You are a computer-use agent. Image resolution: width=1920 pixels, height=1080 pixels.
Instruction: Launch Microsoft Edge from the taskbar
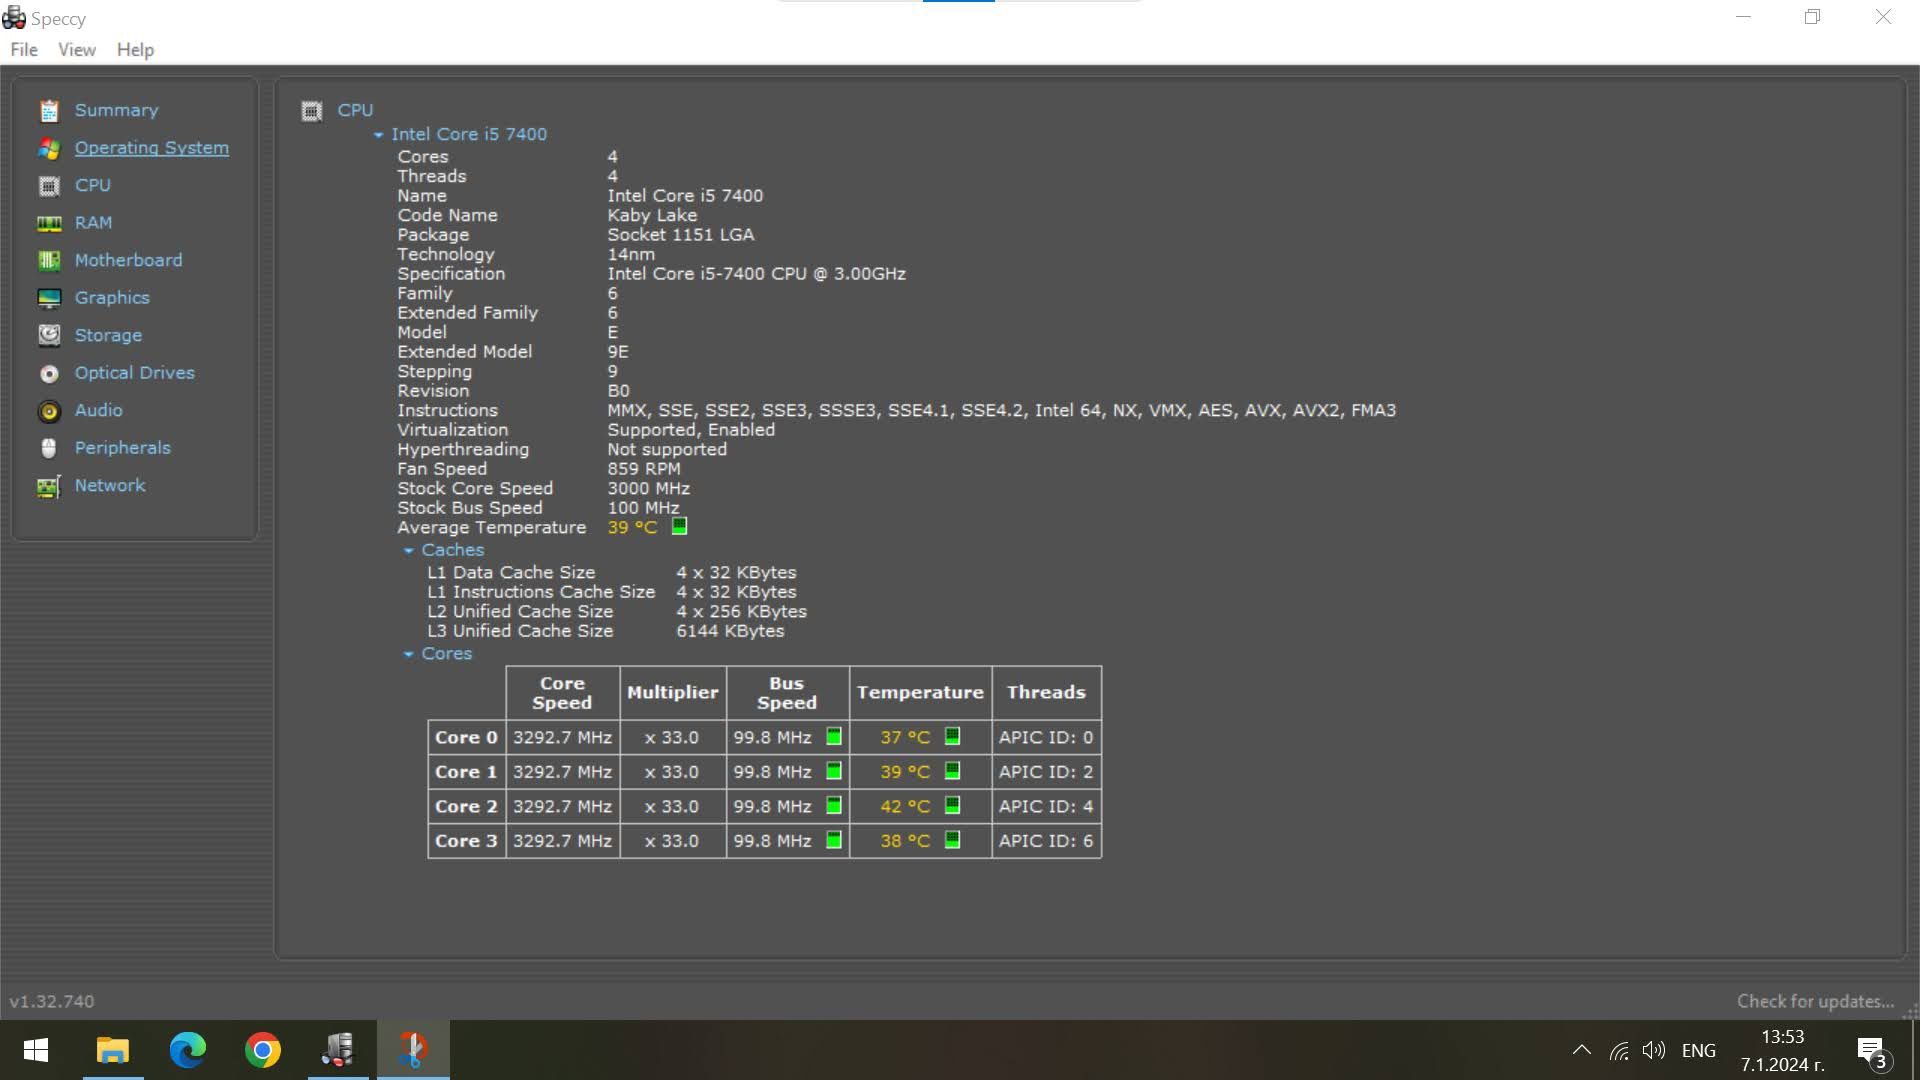tap(188, 1050)
